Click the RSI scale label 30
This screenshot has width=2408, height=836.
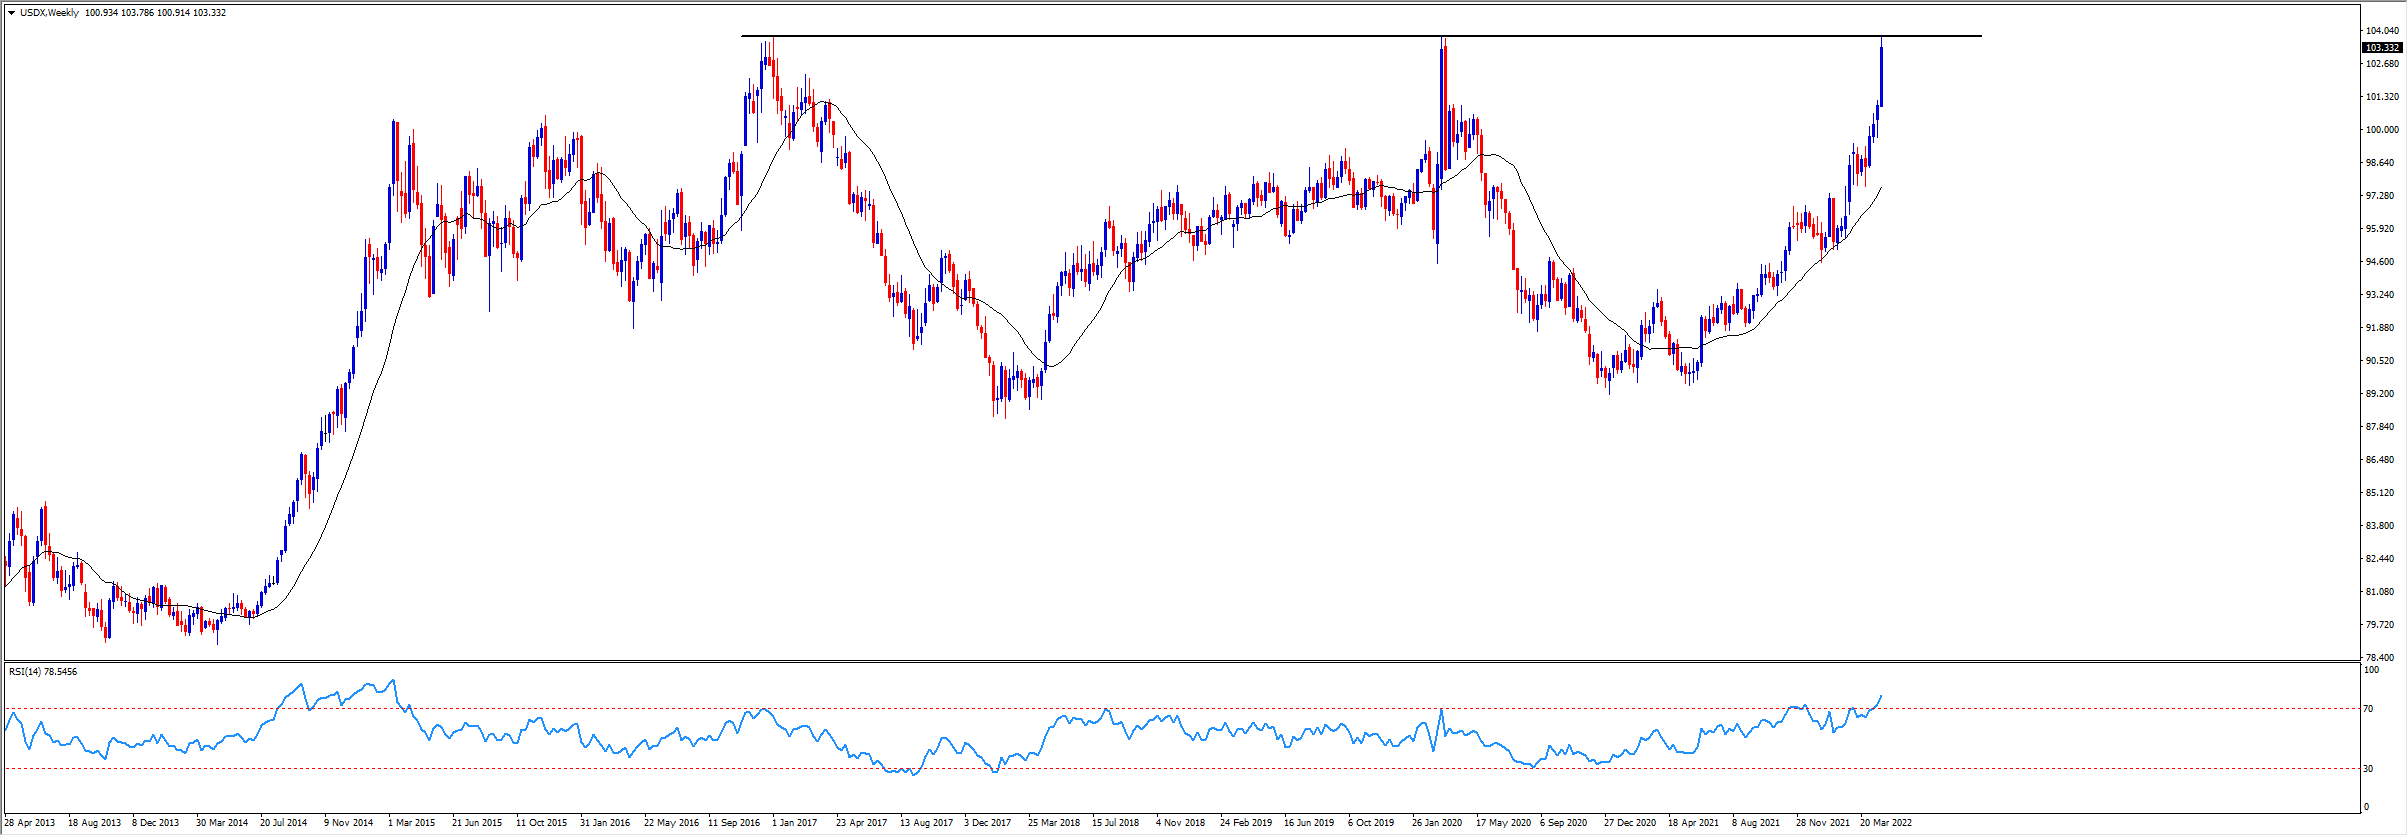point(2368,769)
